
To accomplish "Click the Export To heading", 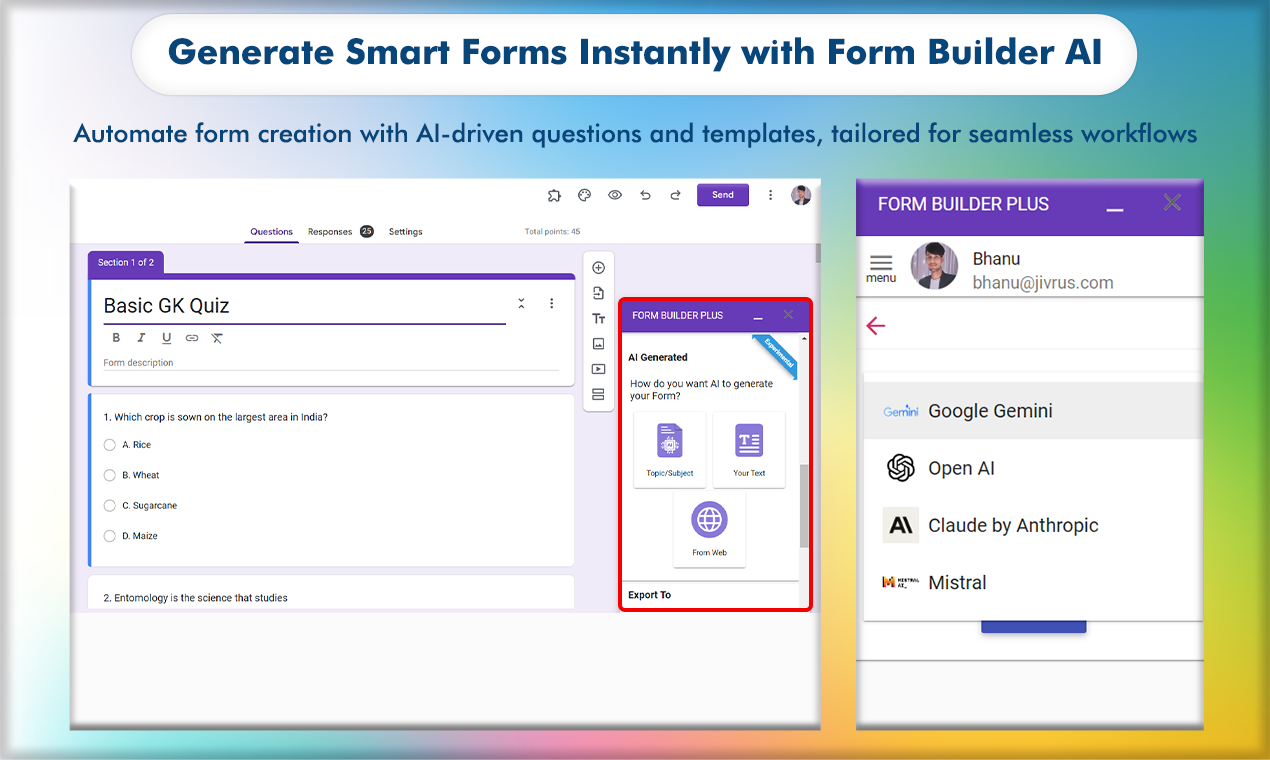I will pyautogui.click(x=650, y=595).
